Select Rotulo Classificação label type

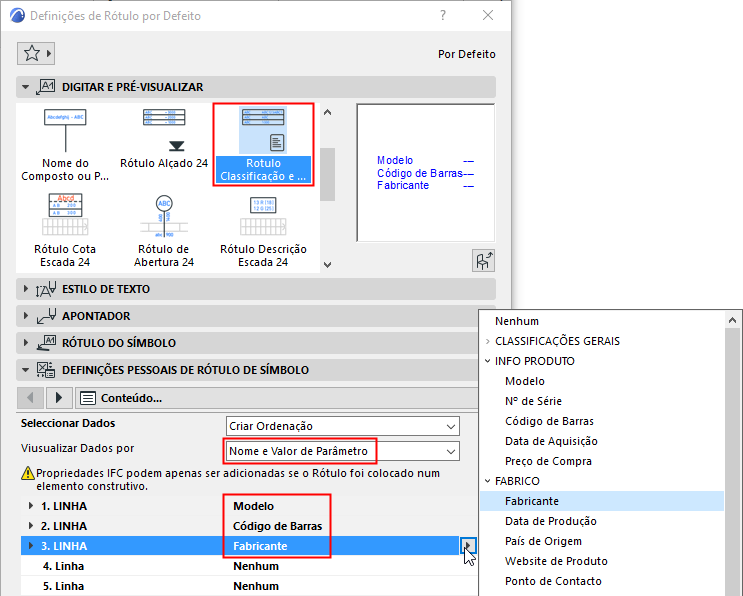click(263, 144)
